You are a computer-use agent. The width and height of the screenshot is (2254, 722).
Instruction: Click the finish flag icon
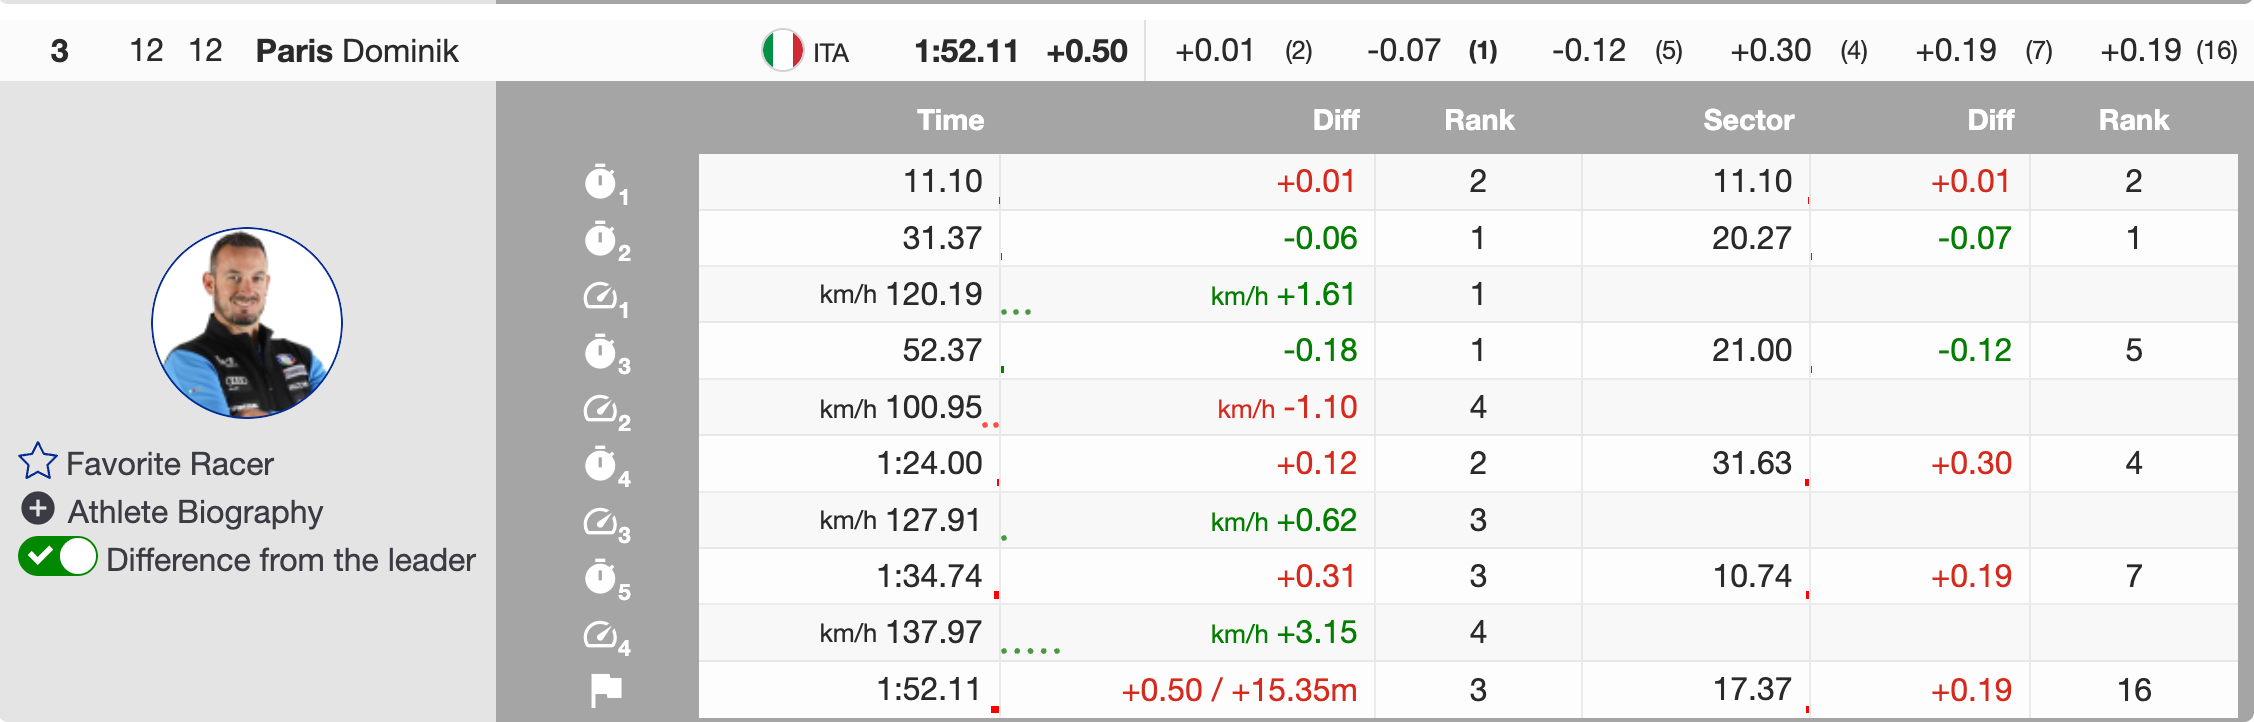coord(605,689)
